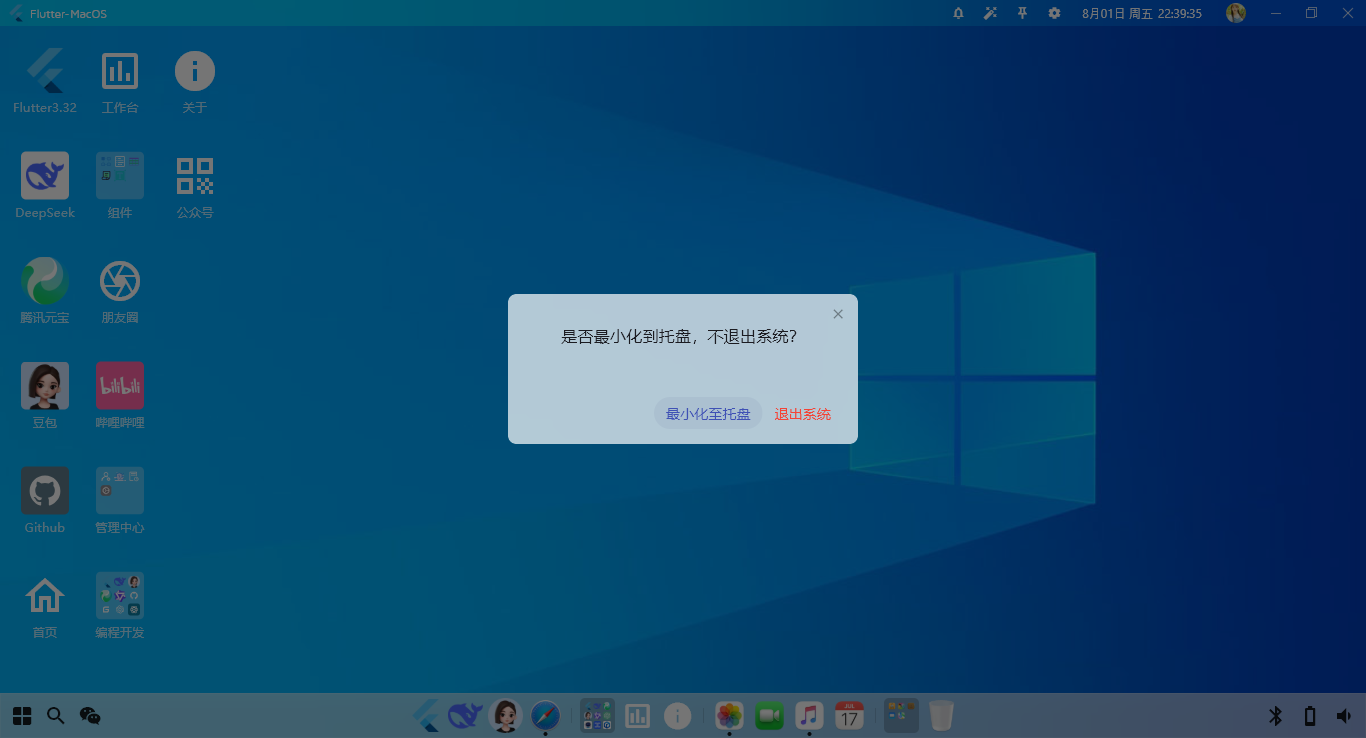1366x738 pixels.
Task: Open the app folder stack in dock
Action: coord(598,715)
